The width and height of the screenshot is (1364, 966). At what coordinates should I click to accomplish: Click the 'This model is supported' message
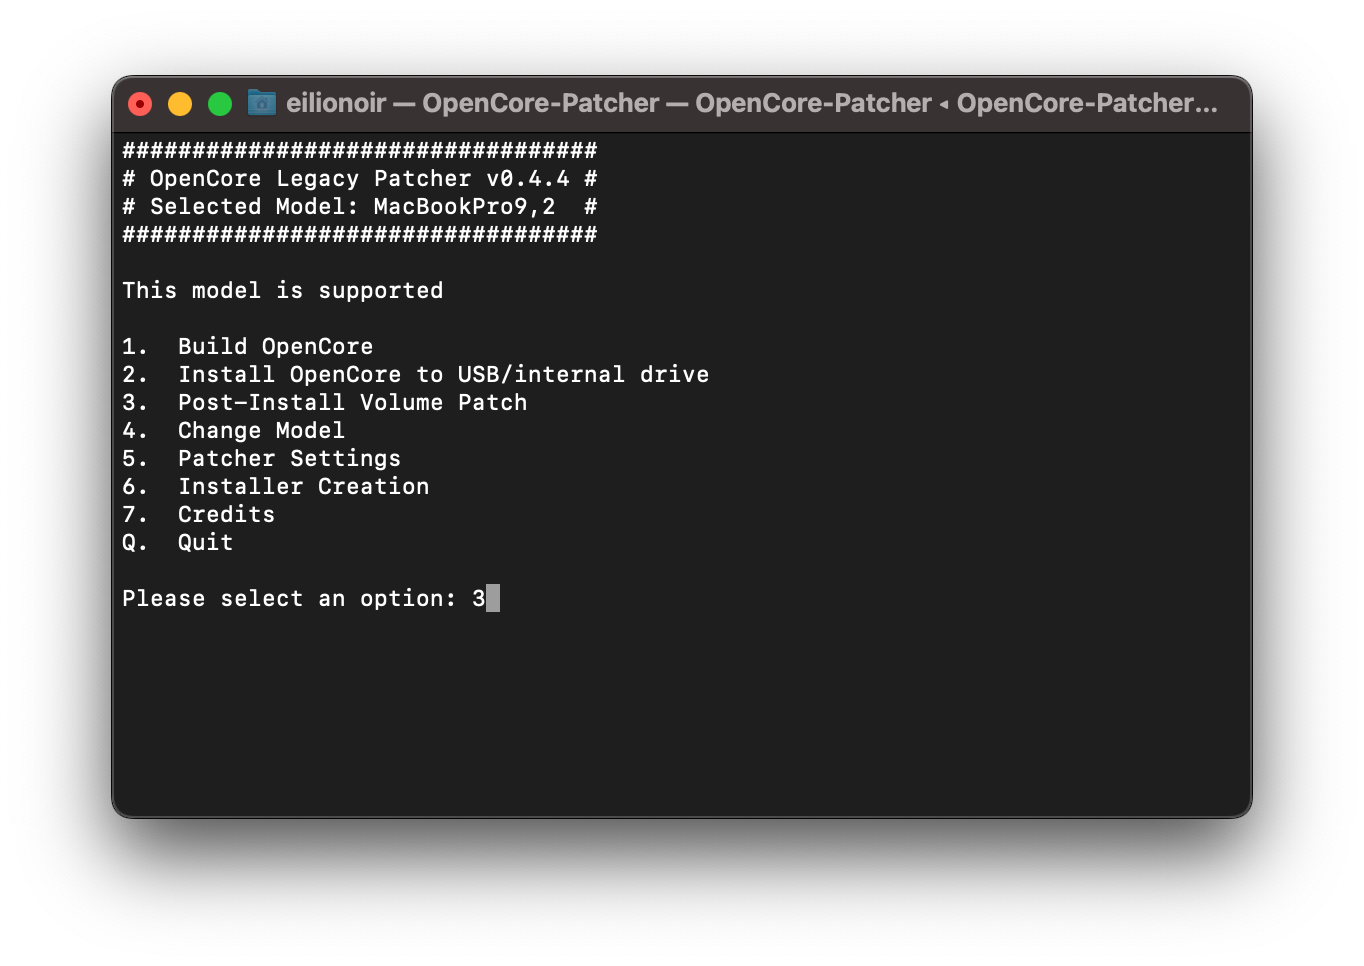282,291
